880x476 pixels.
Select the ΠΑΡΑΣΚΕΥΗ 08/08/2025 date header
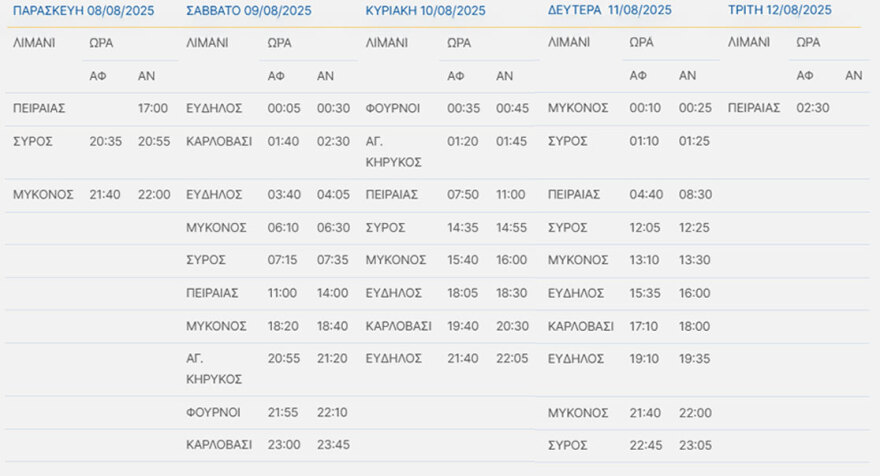point(84,11)
